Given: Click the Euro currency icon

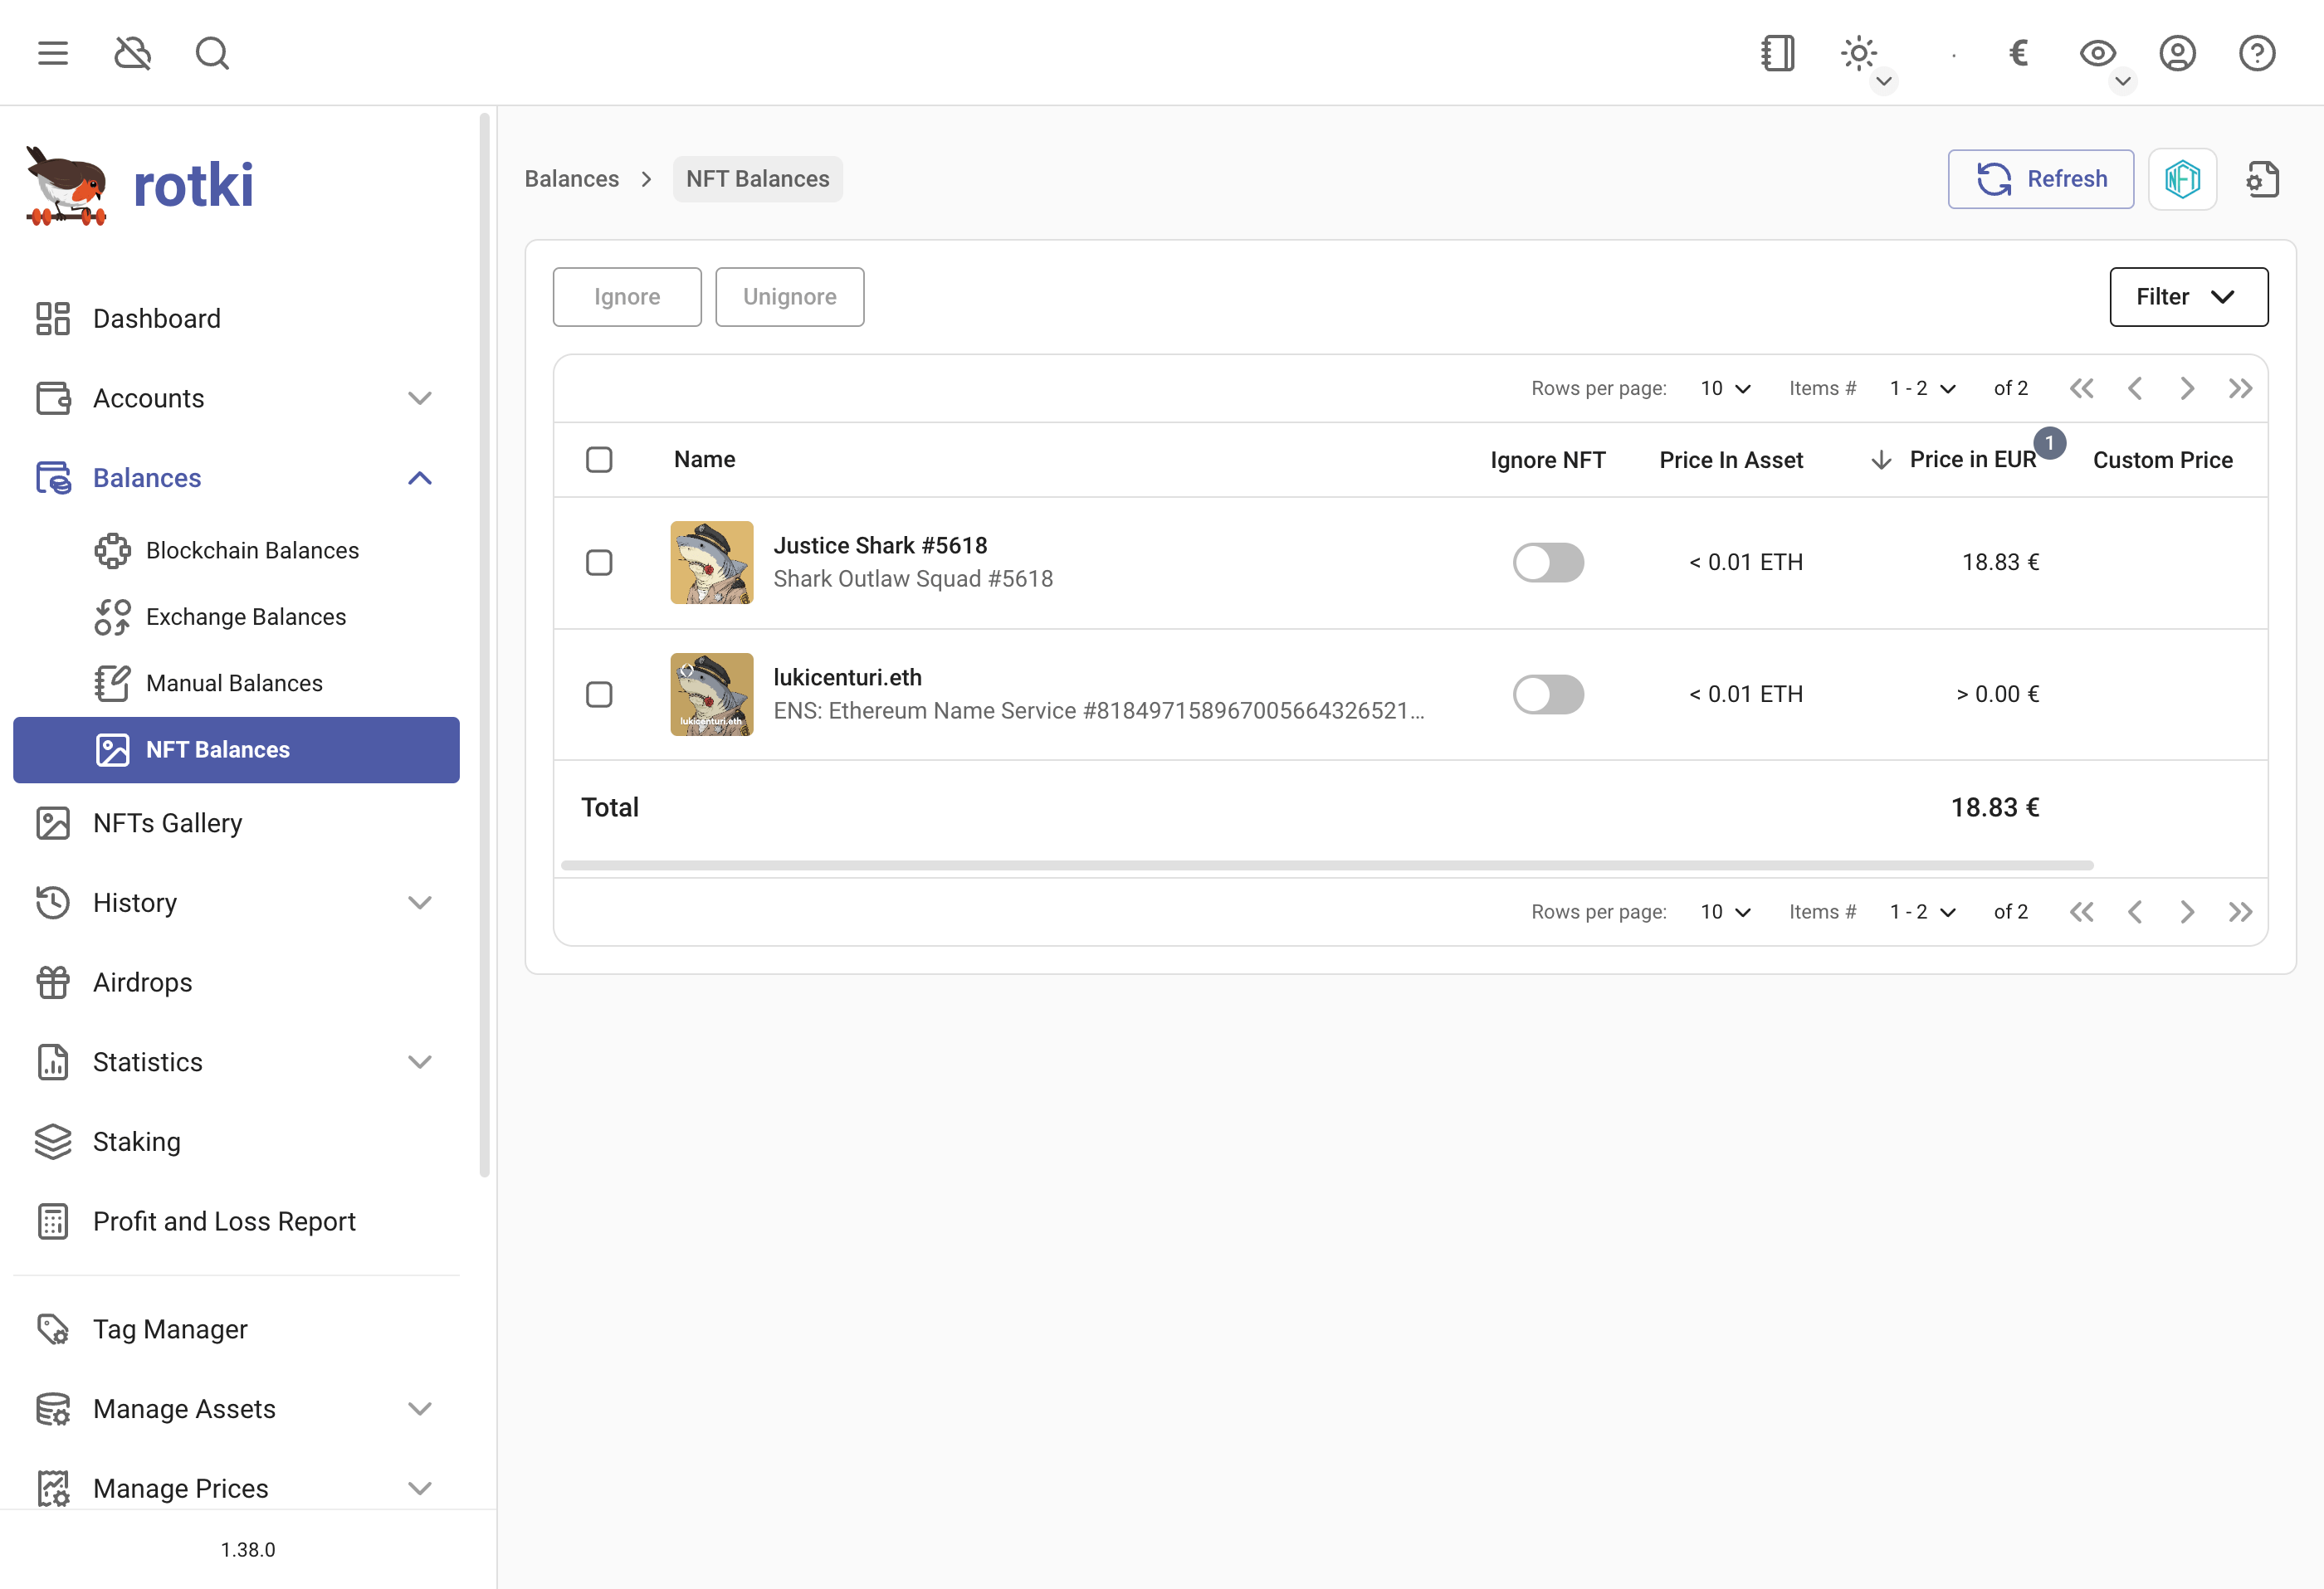Looking at the screenshot, I should coord(2018,53).
